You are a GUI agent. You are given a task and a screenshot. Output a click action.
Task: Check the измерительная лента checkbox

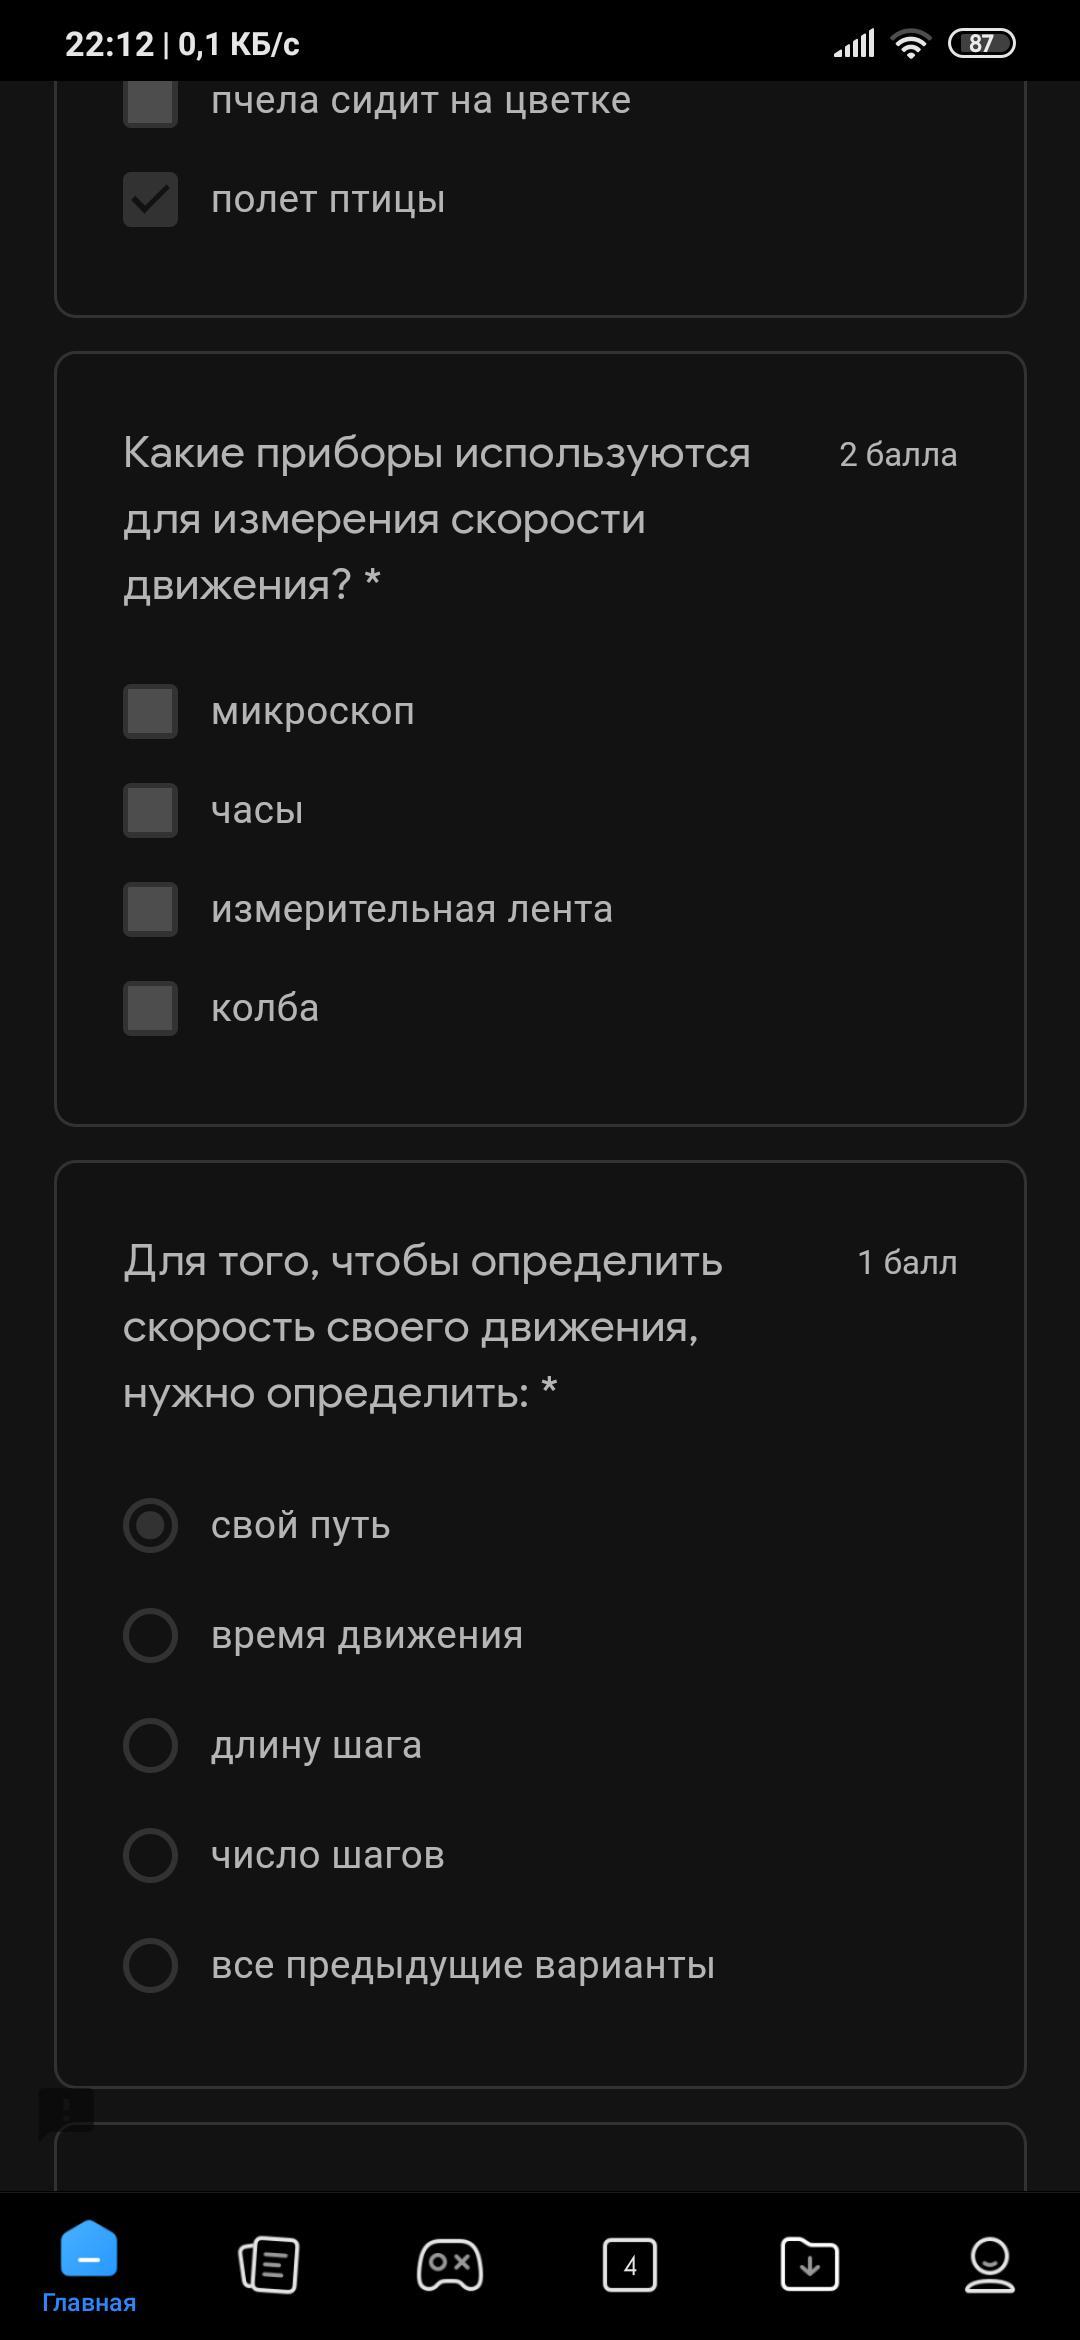150,909
